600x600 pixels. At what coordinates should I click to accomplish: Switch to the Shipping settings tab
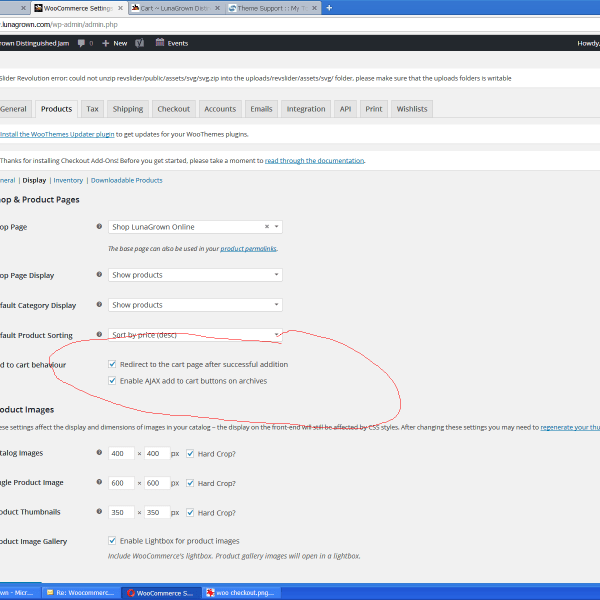[x=128, y=109]
